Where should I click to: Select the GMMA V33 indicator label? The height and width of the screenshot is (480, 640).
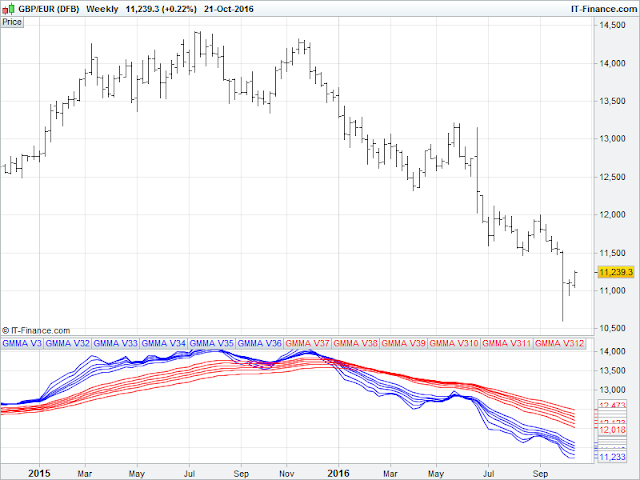[x=116, y=344]
